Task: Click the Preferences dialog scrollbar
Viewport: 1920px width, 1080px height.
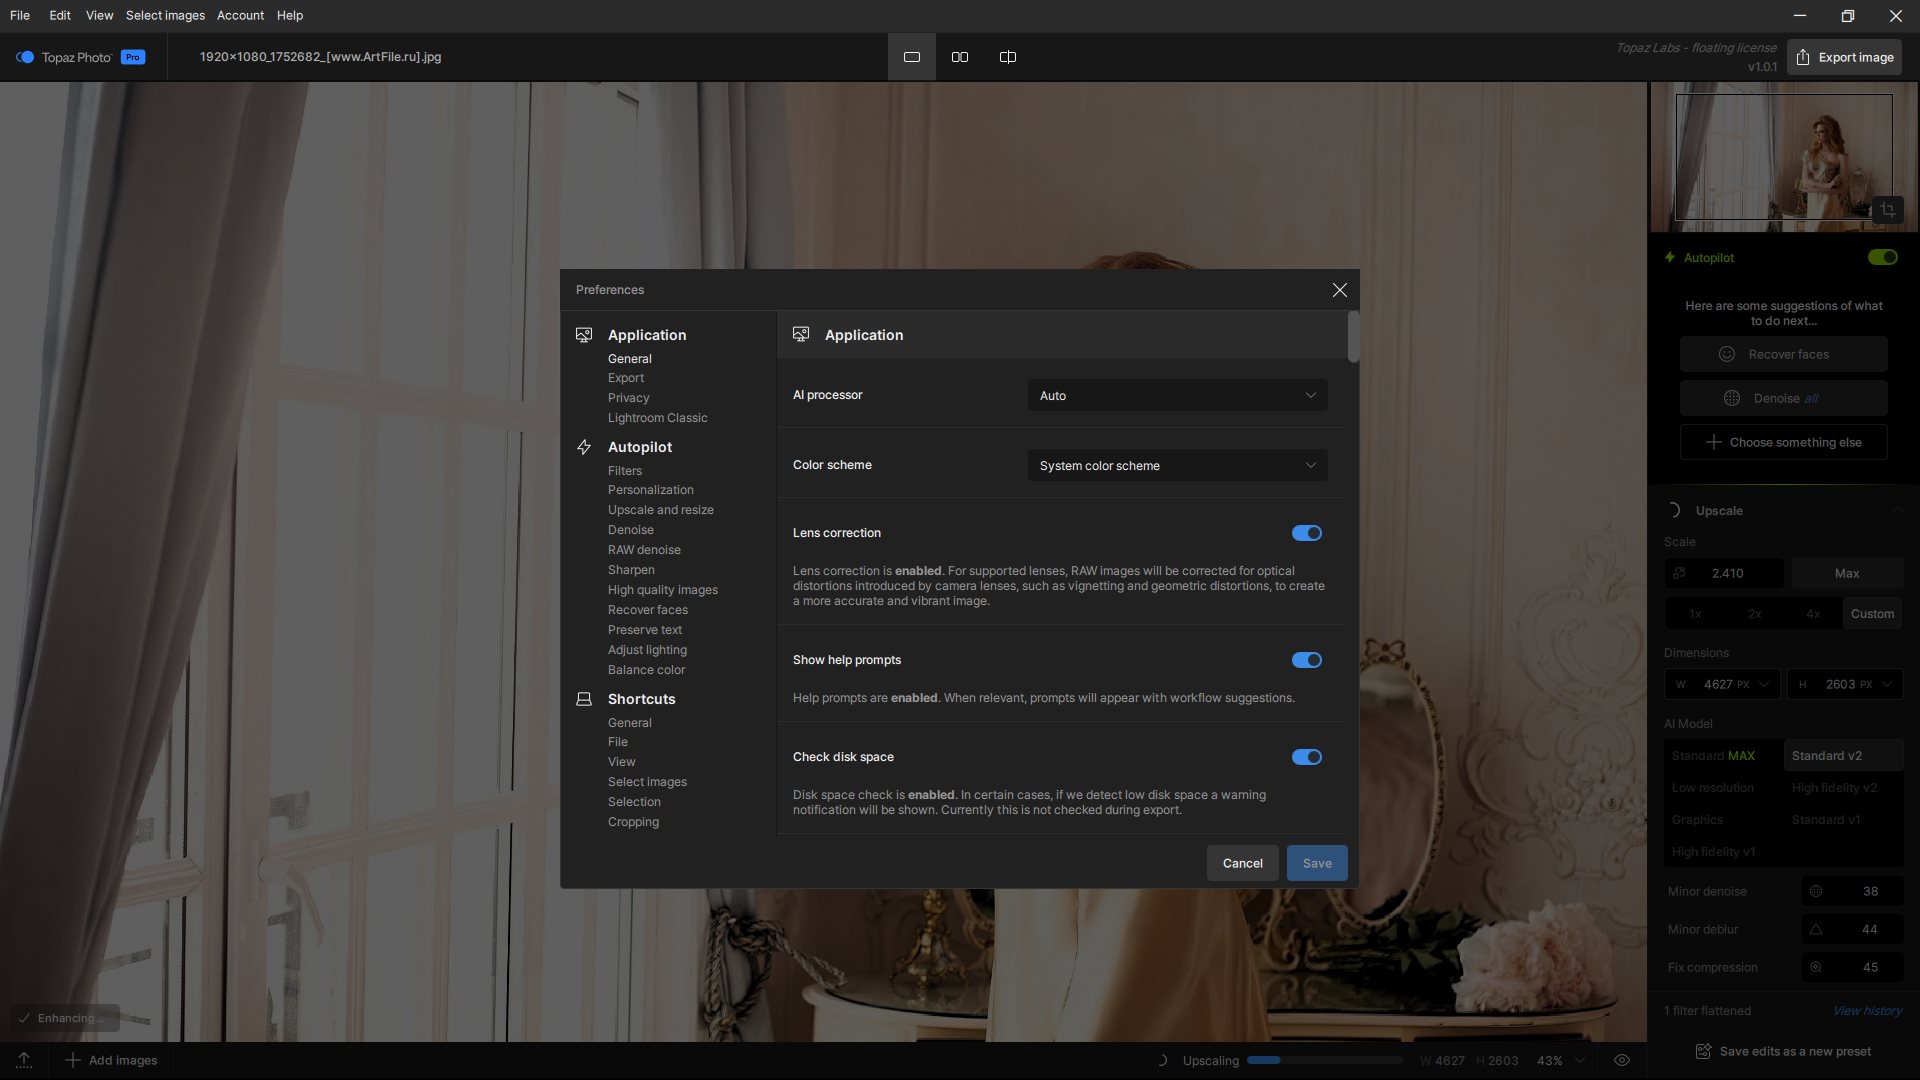Action: pyautogui.click(x=1353, y=338)
